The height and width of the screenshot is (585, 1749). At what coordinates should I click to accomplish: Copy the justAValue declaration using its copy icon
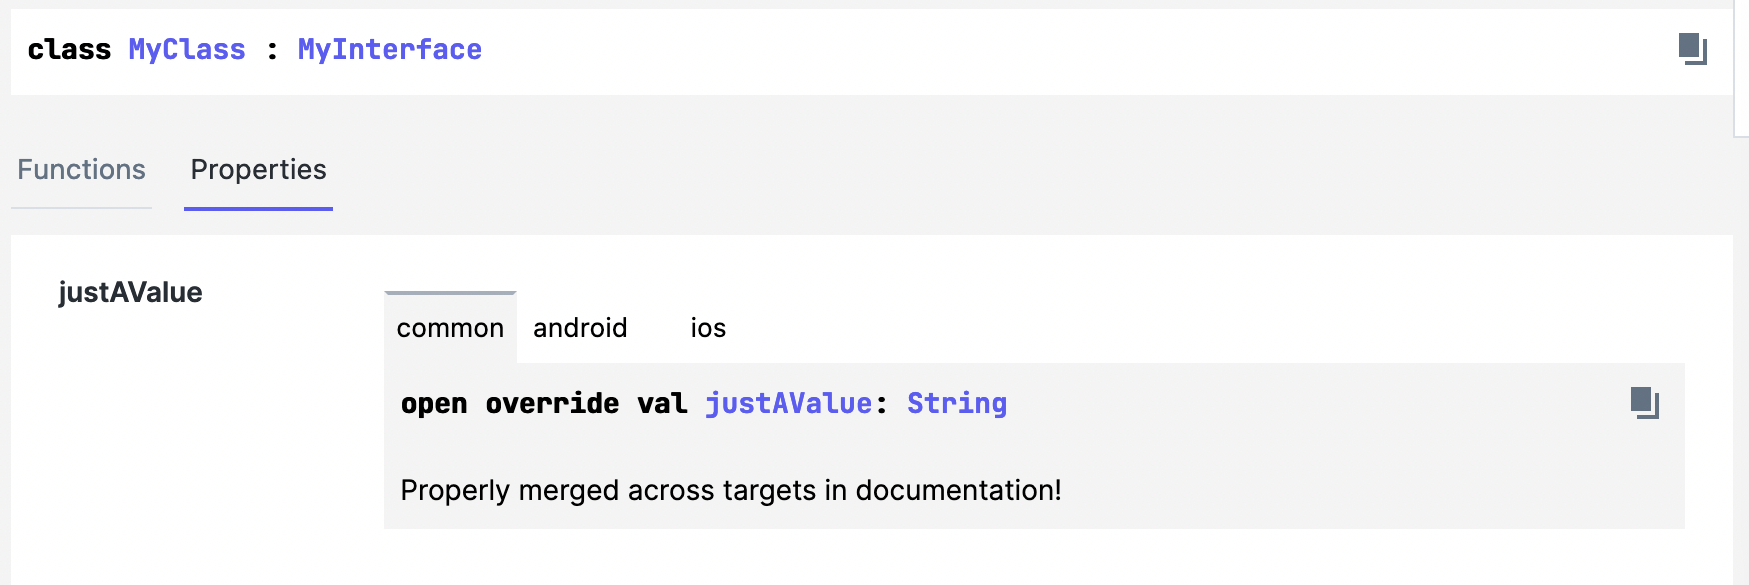point(1644,404)
